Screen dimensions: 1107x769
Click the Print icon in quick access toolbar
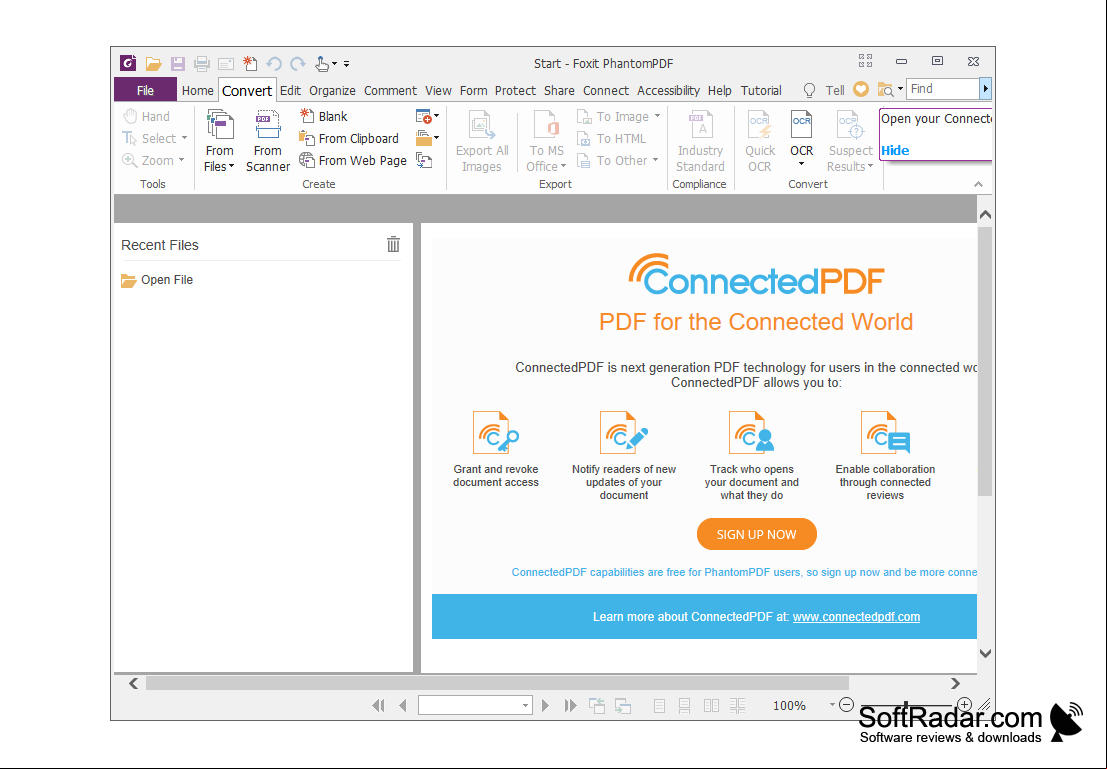click(x=202, y=64)
